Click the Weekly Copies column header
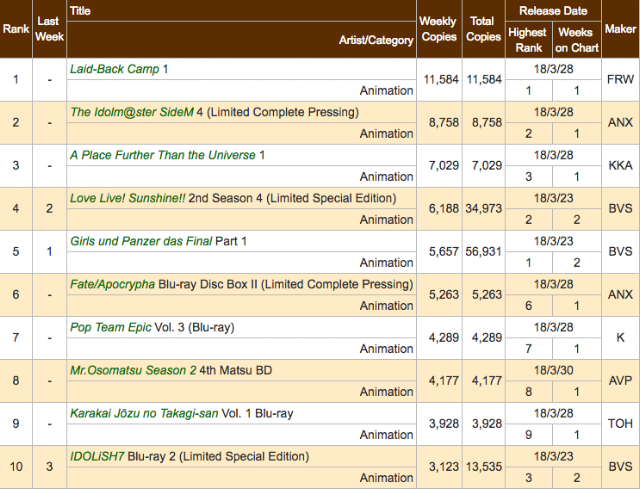 click(439, 29)
